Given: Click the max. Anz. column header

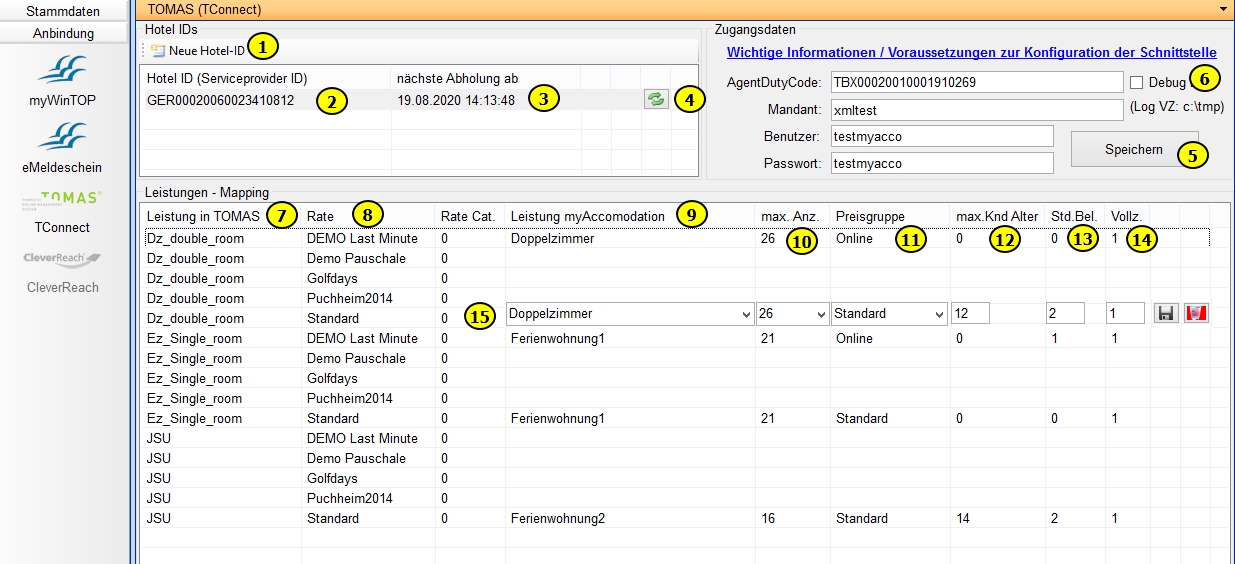Looking at the screenshot, I should click(790, 216).
